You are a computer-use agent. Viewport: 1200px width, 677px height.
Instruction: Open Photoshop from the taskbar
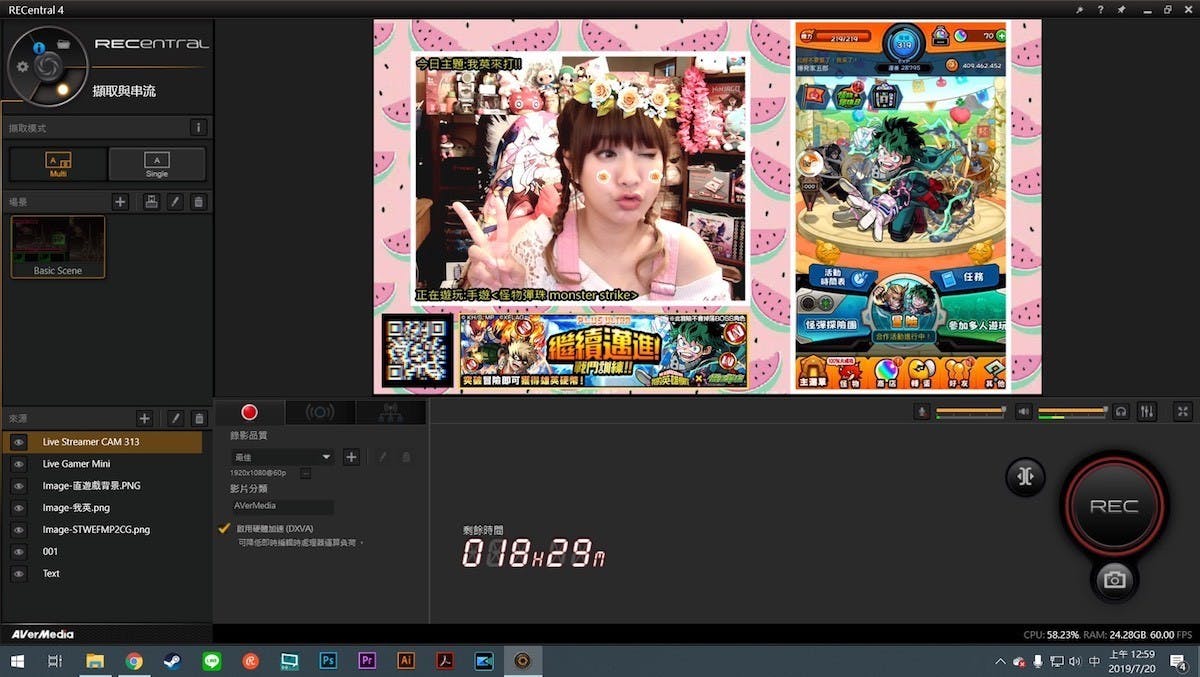pos(328,661)
